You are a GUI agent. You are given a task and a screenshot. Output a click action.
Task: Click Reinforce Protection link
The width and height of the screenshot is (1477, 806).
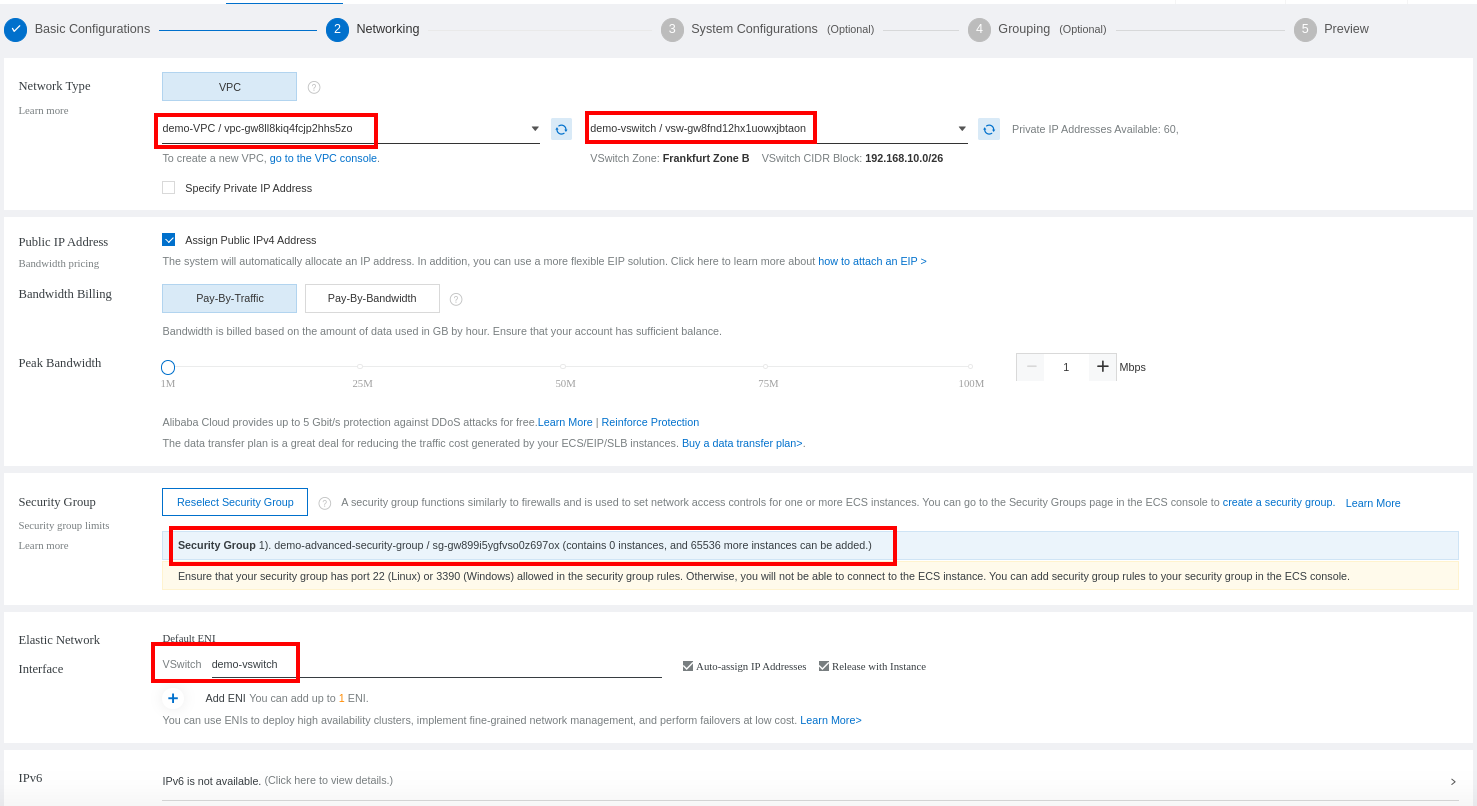[x=650, y=422]
